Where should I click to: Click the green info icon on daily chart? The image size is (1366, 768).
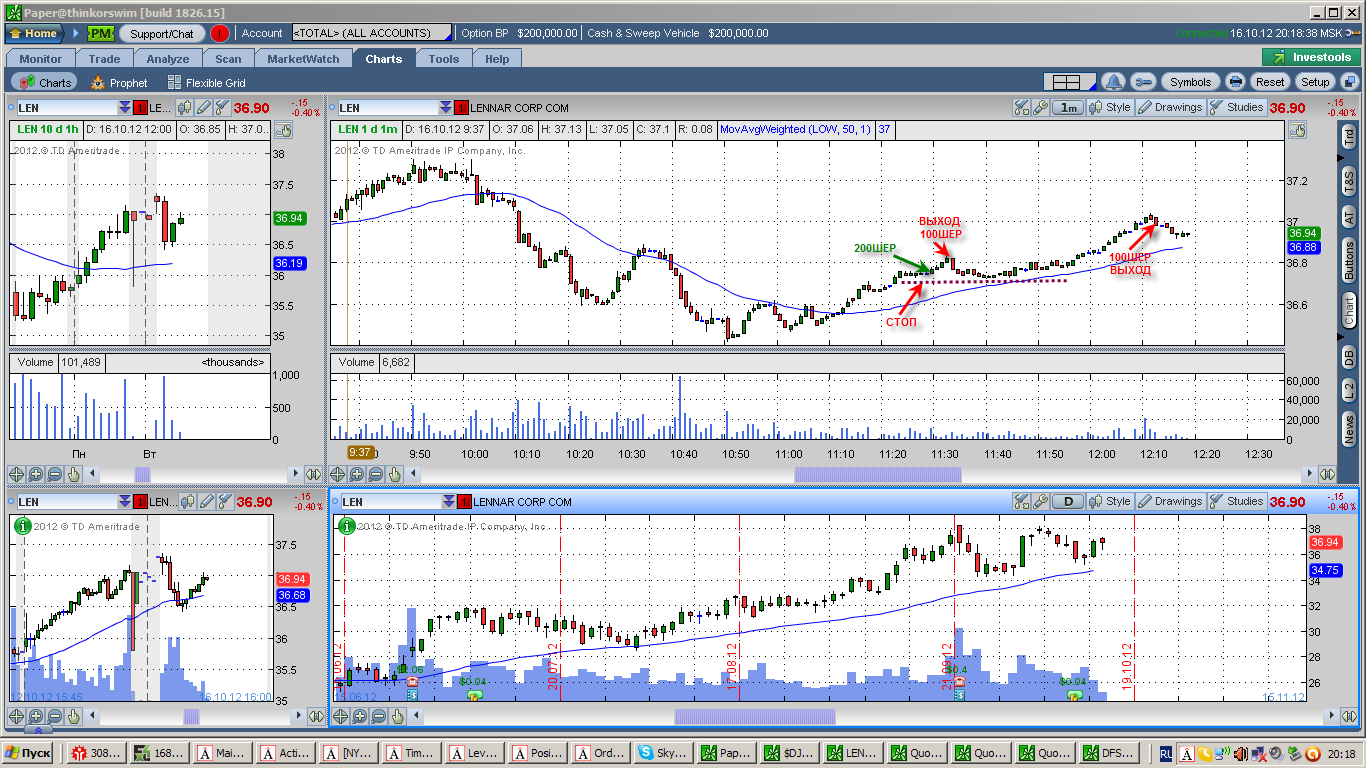[x=347, y=525]
